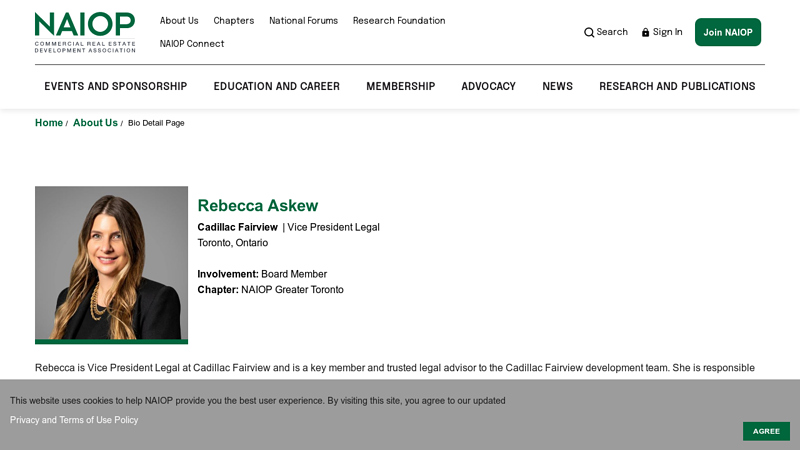This screenshot has width=800, height=450.
Task: Click the NAIOP logo
Action: tap(85, 32)
